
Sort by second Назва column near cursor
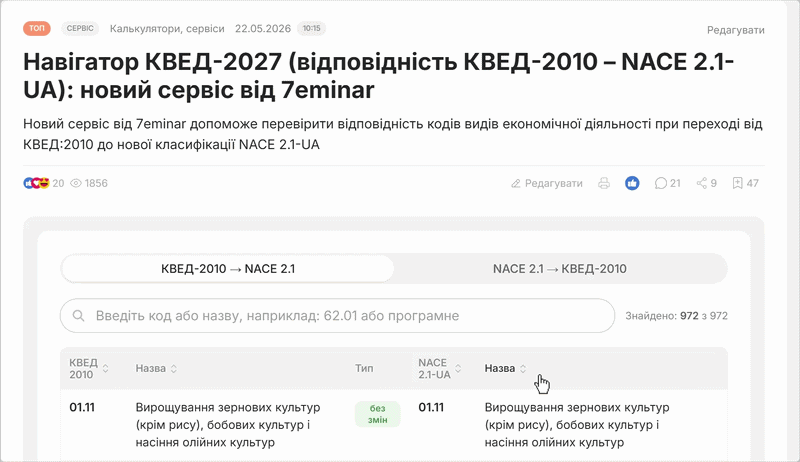[505, 368]
